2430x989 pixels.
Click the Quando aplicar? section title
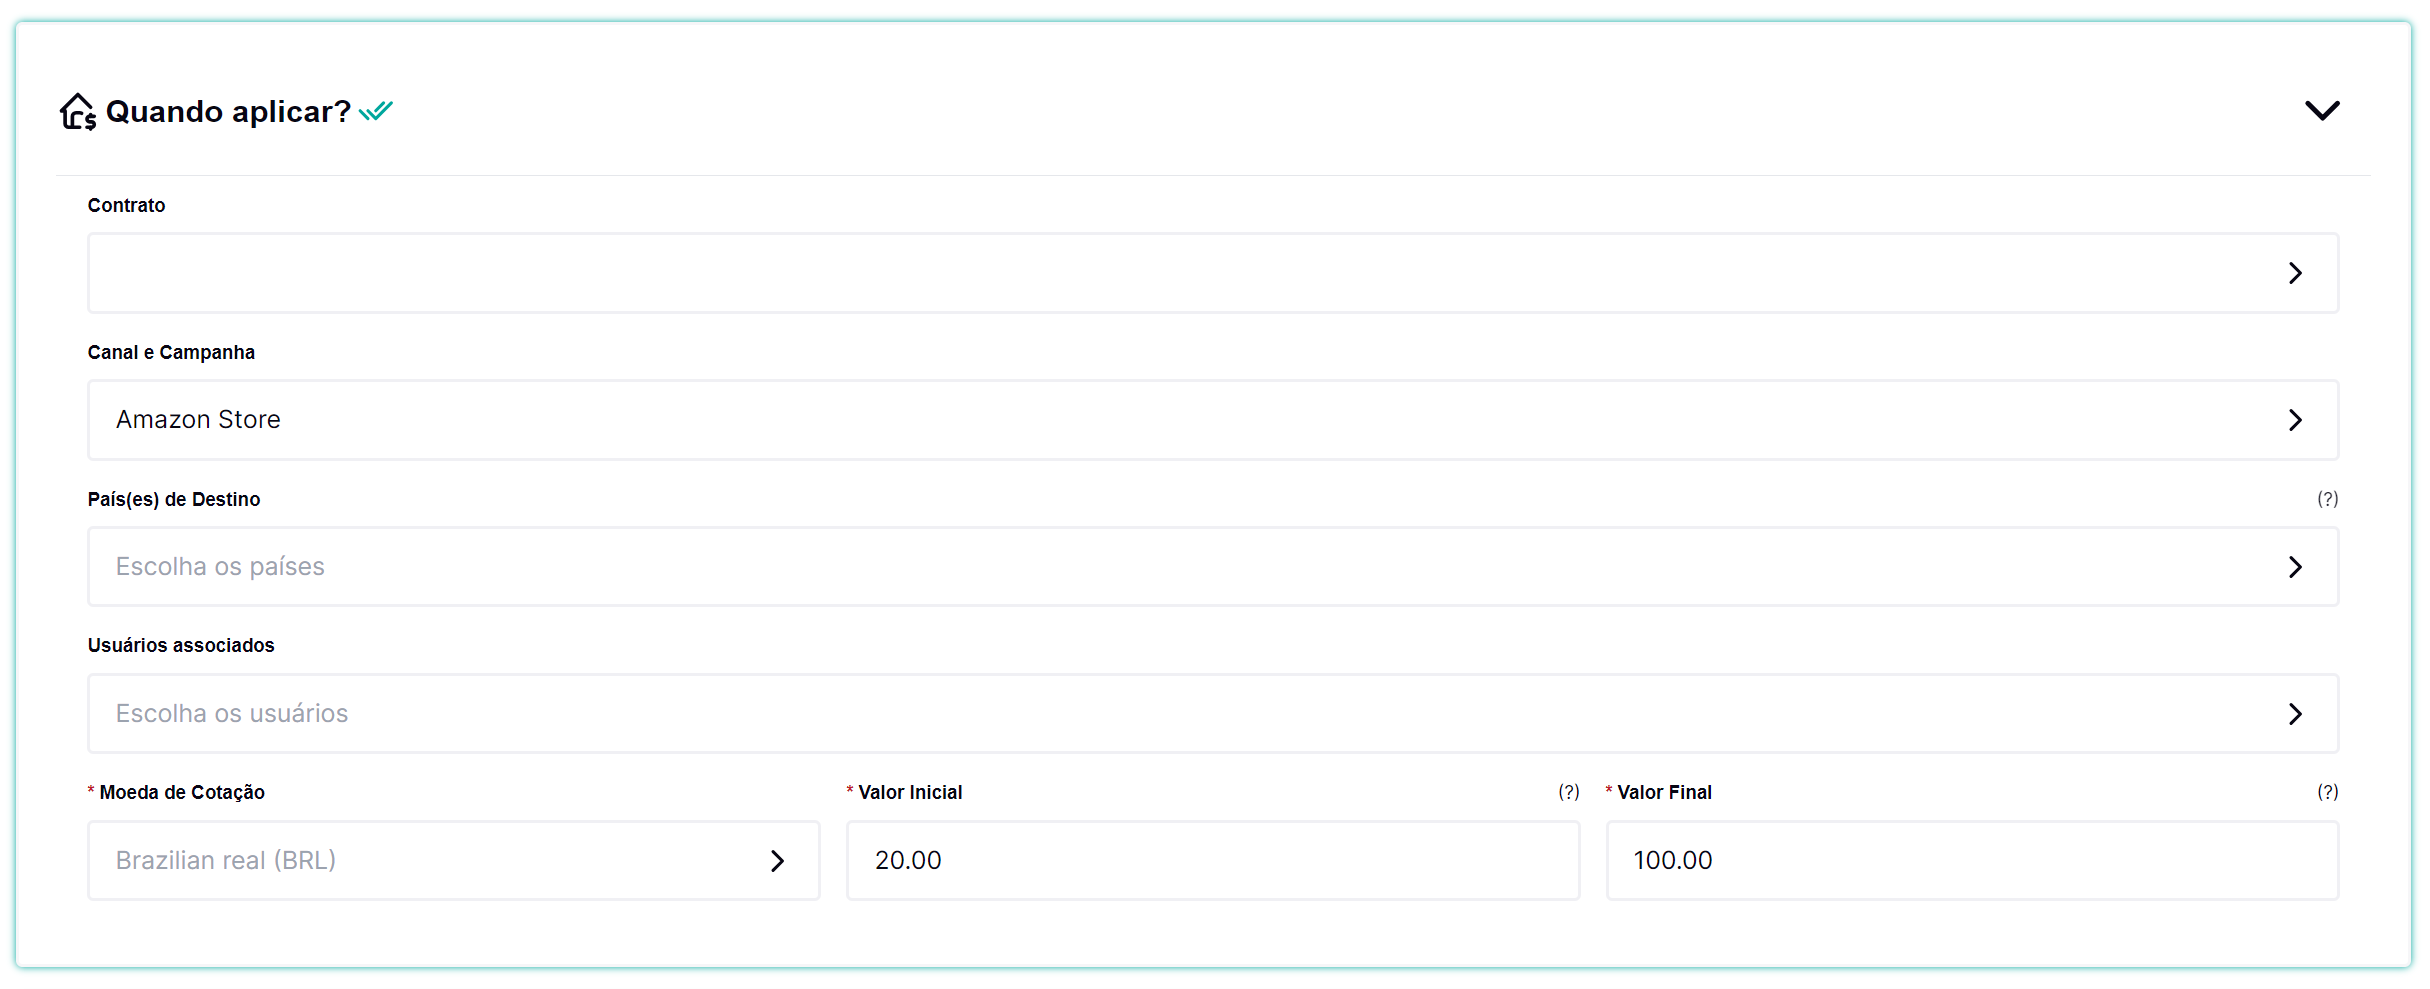228,111
